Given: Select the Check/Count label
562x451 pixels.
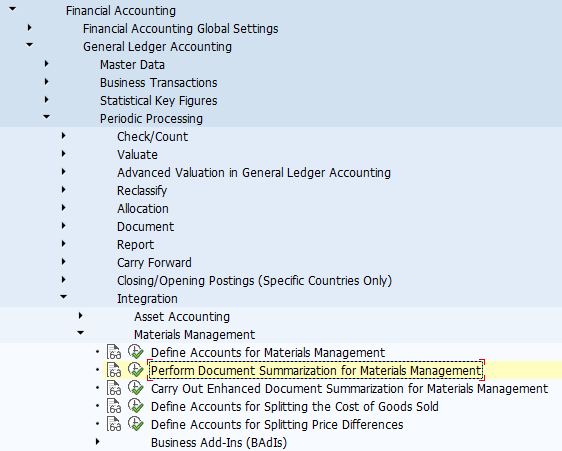Looking at the screenshot, I should pos(152,137).
